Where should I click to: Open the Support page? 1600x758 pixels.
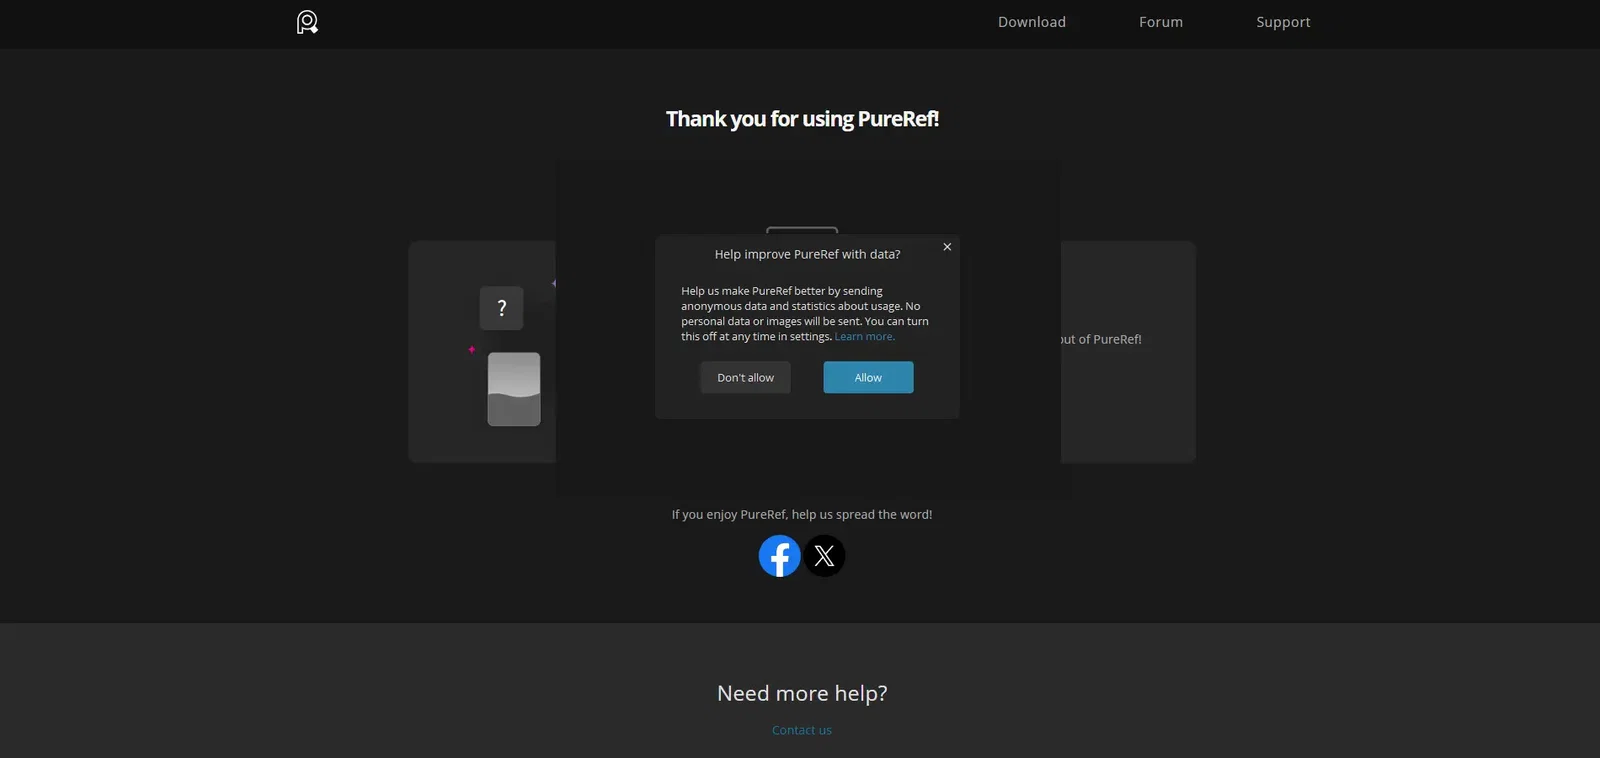click(x=1283, y=22)
